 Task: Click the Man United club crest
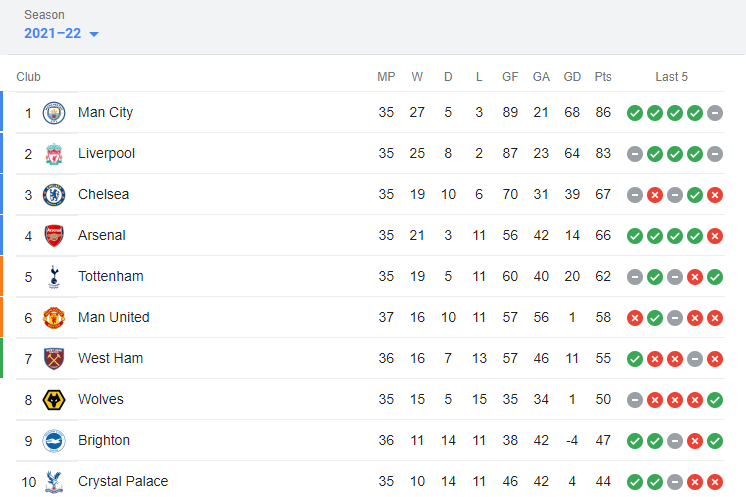click(54, 318)
